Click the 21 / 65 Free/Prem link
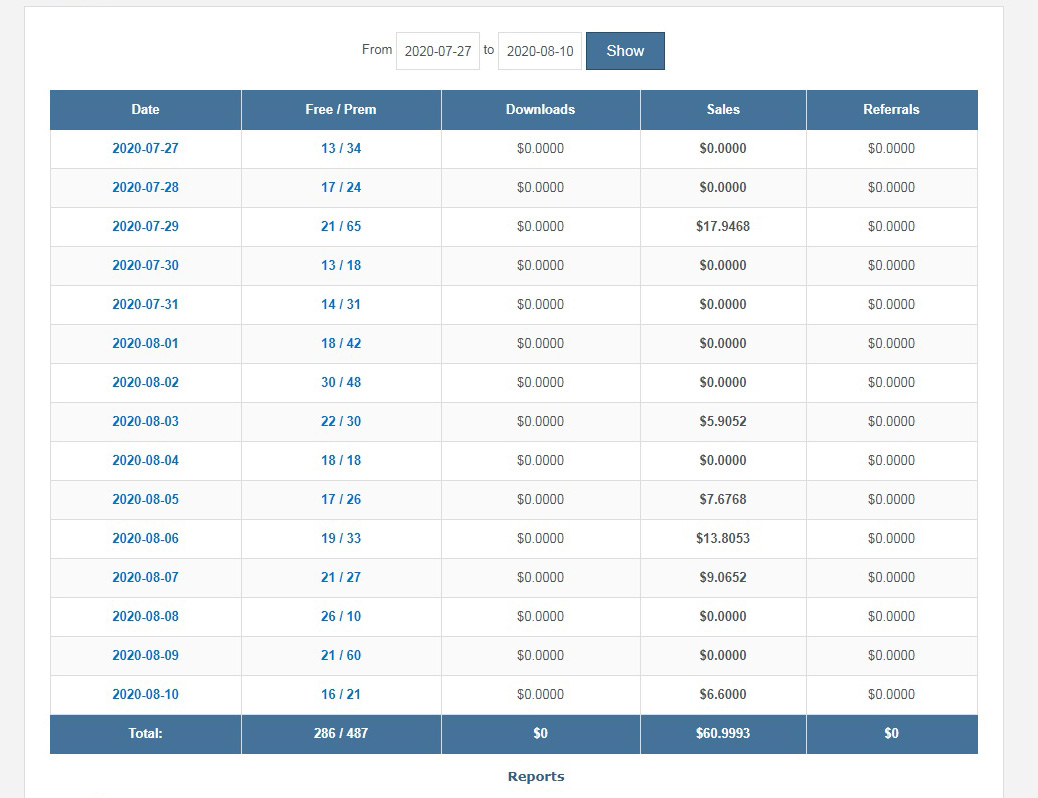This screenshot has height=798, width=1038. pyautogui.click(x=341, y=226)
